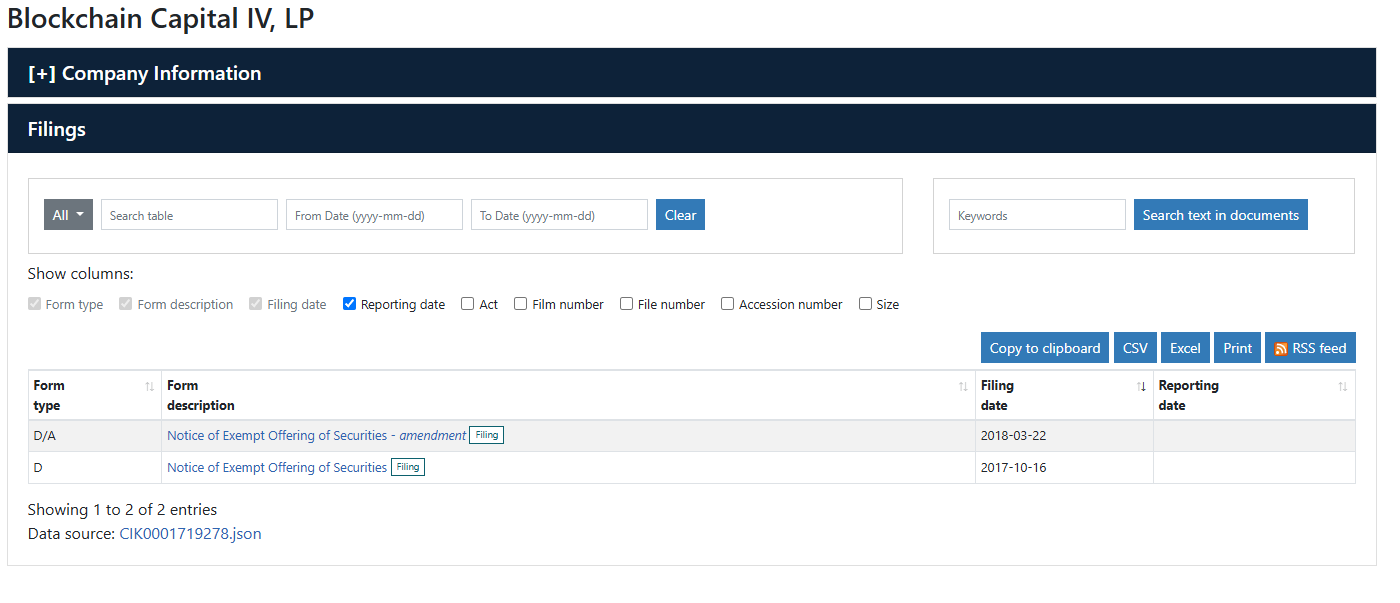Enable the Act column
Screen dimensions: 1400x603
[467, 304]
